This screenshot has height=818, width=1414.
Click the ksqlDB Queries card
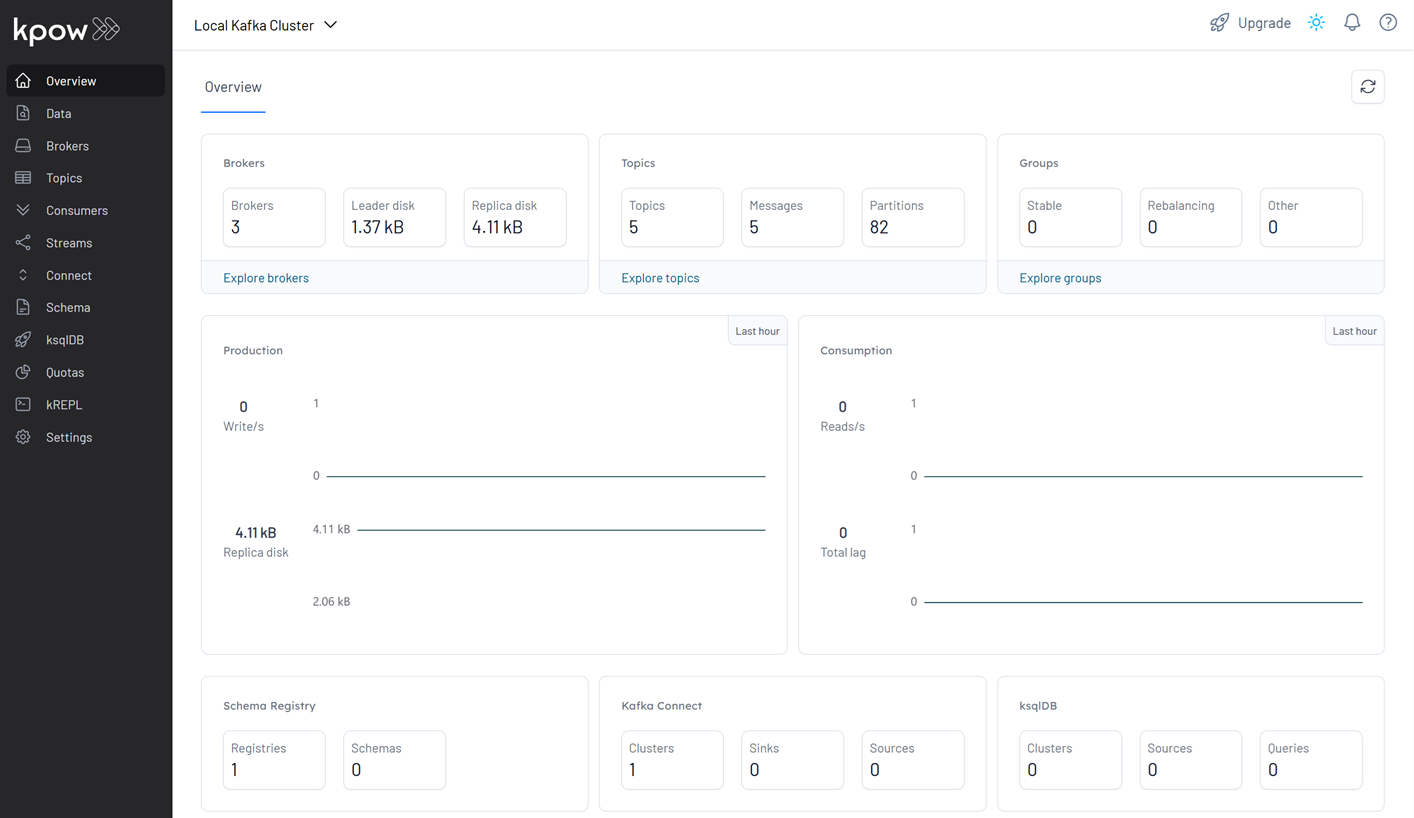coord(1311,760)
